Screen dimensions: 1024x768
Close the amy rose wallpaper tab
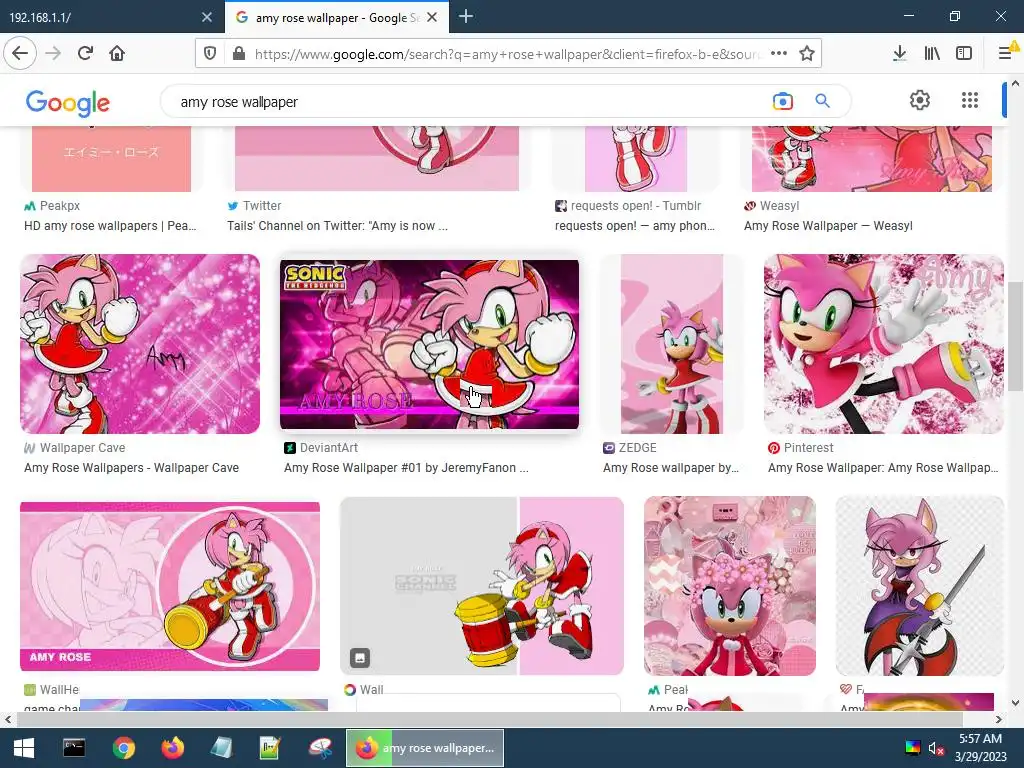432,18
